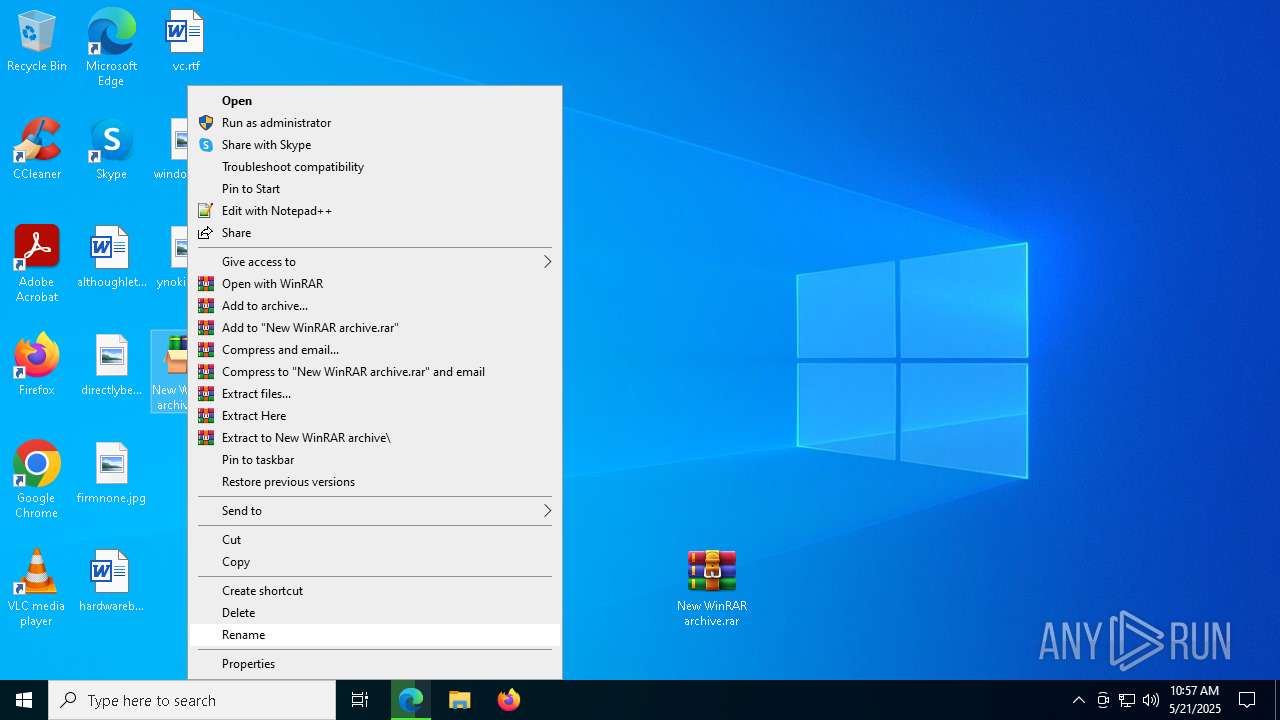Open the Recycle Bin desktop icon
1280x720 pixels.
coord(37,41)
